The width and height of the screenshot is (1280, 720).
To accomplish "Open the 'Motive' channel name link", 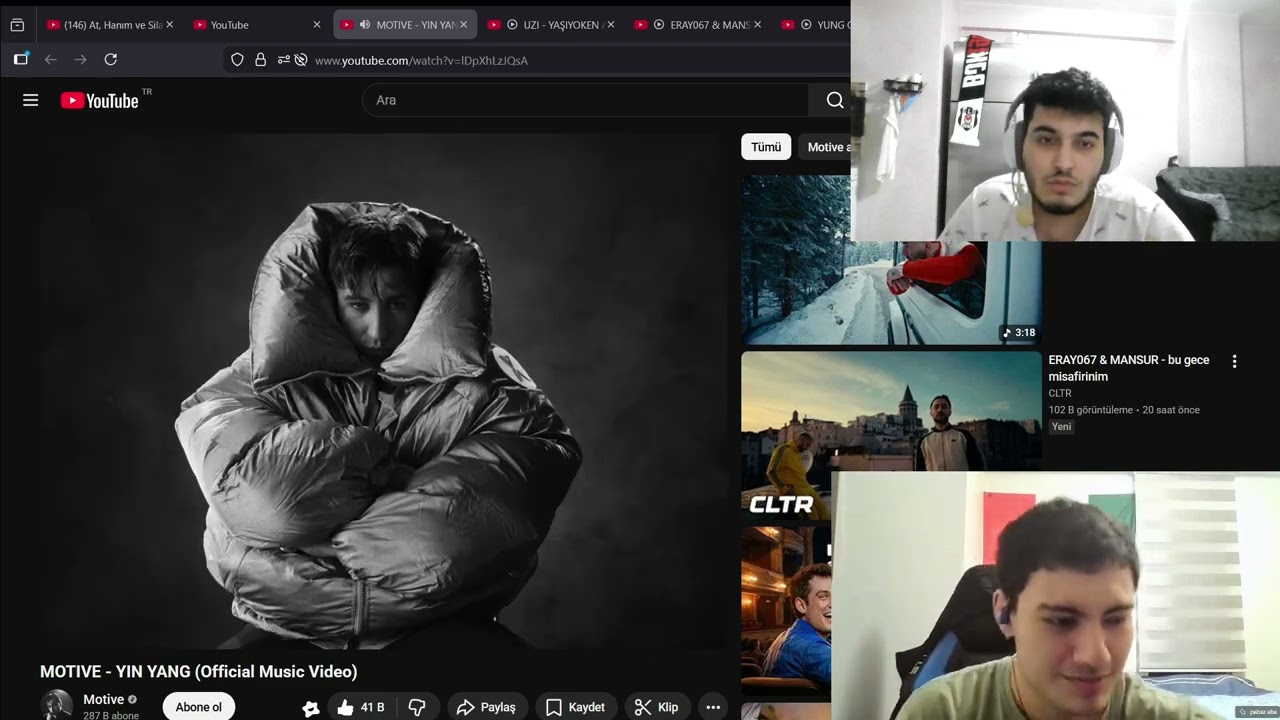I will 104,700.
